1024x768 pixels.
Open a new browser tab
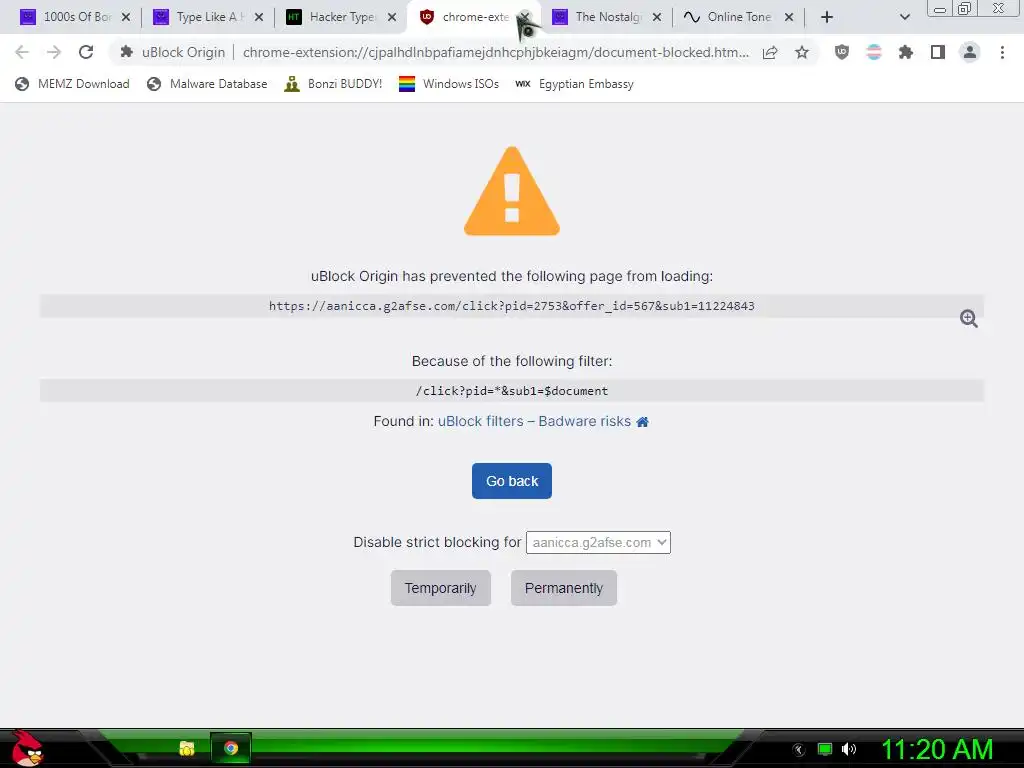[x=827, y=17]
